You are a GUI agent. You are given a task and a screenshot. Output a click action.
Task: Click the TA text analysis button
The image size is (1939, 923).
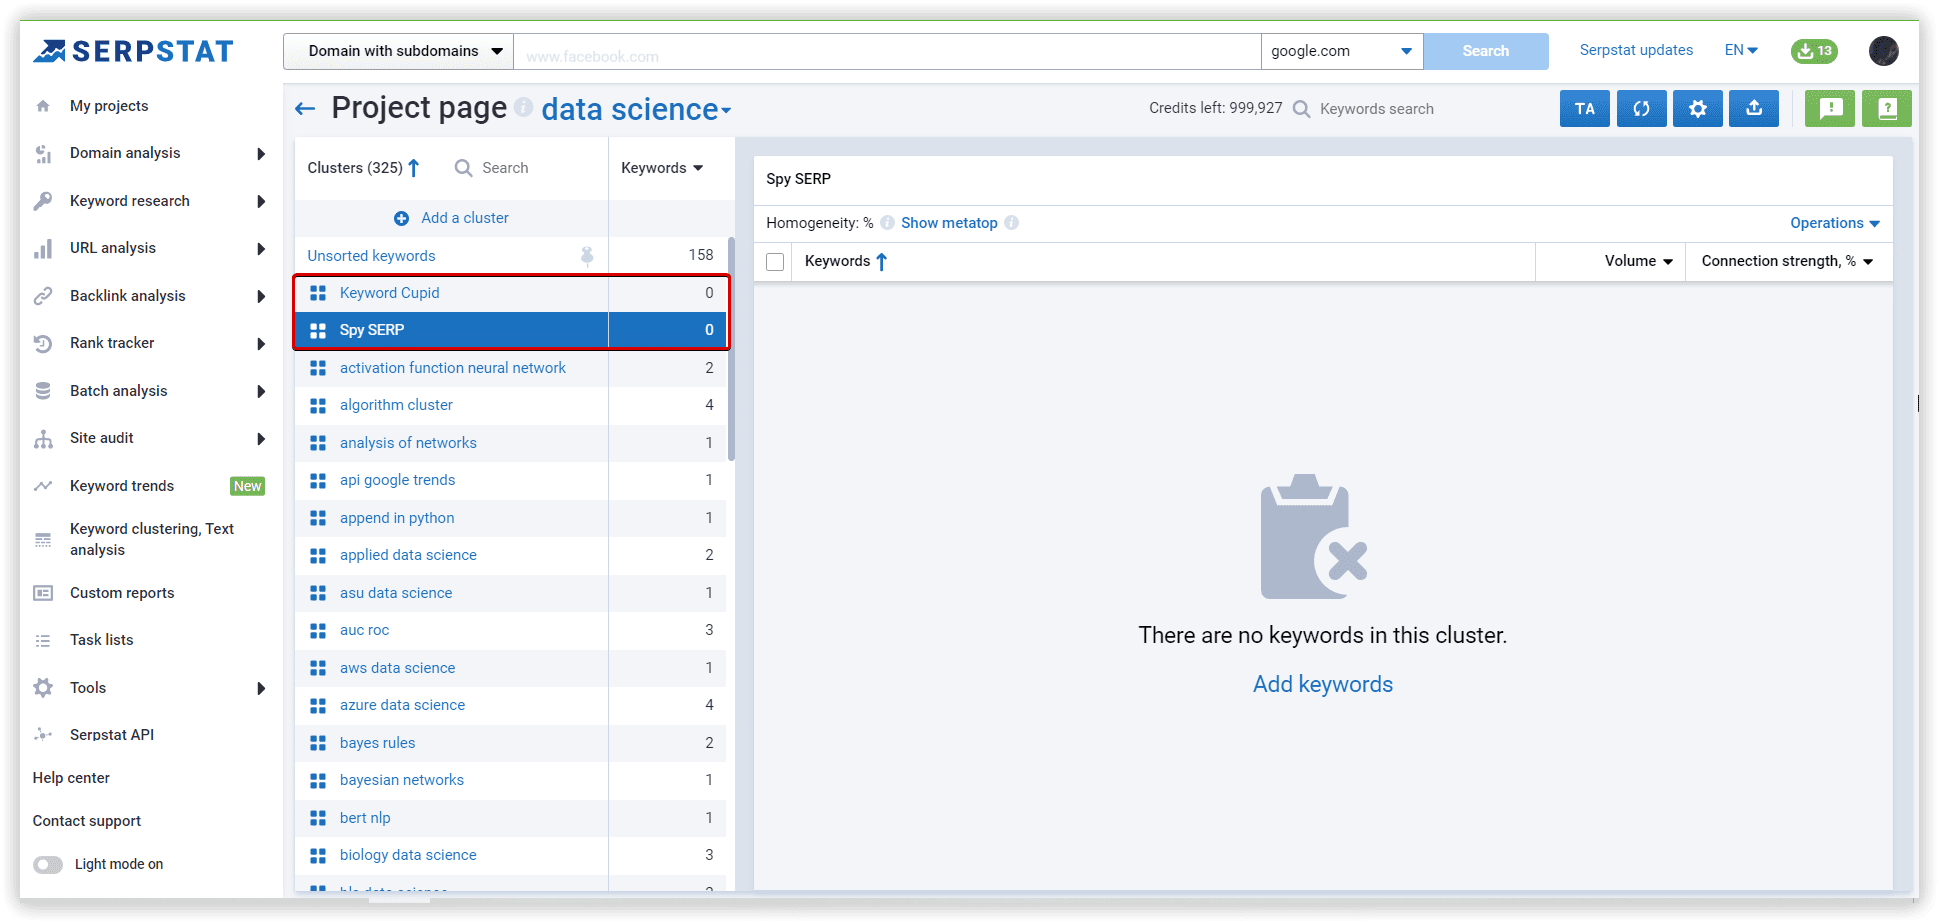[x=1584, y=109]
